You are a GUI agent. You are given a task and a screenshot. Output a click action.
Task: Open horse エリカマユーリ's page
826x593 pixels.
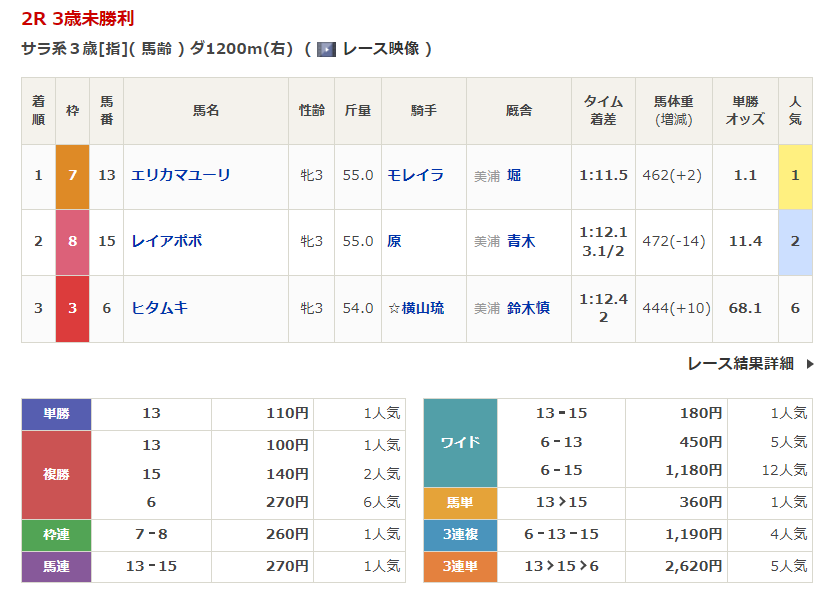point(181,175)
